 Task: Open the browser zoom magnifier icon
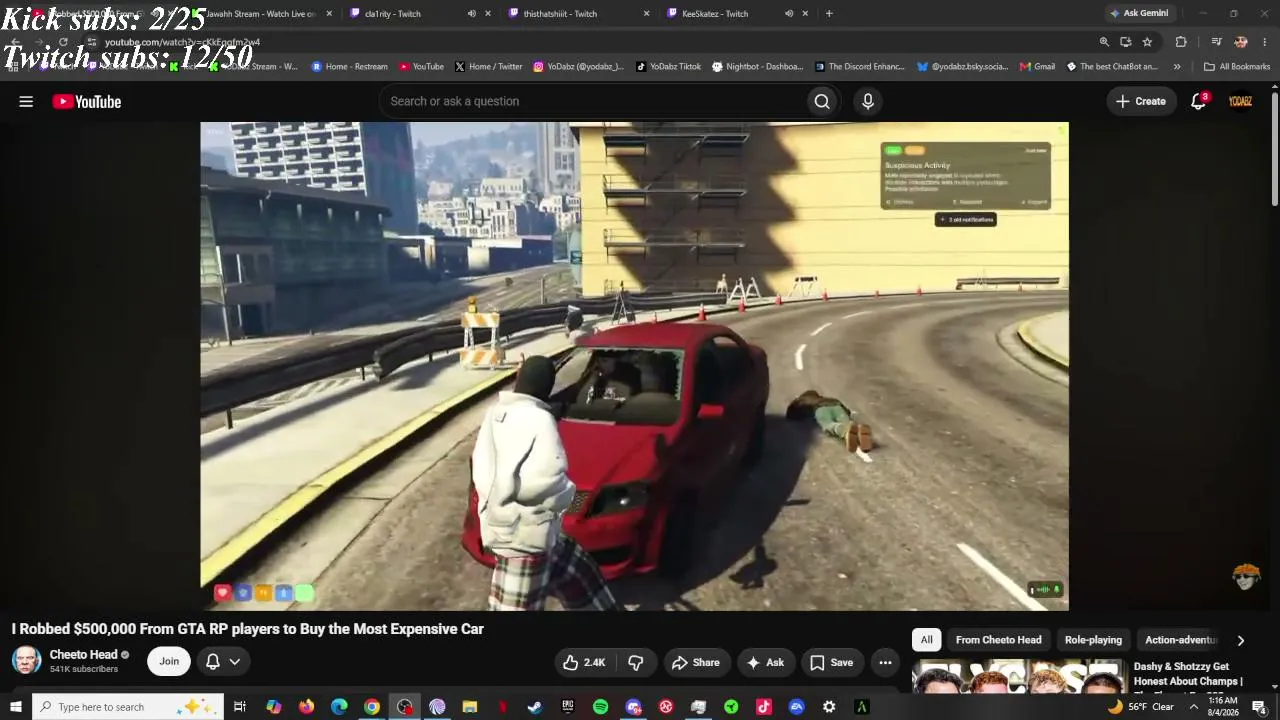(1104, 42)
